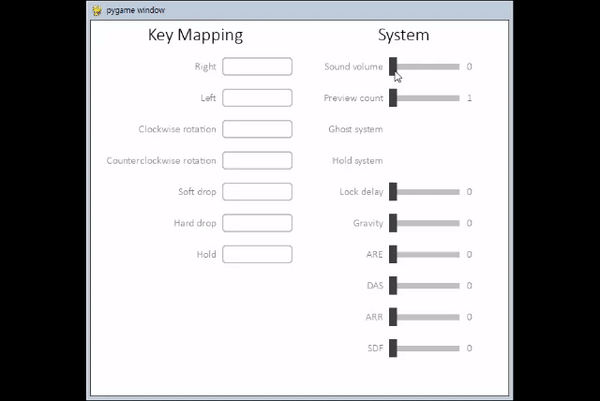Click the ARR slider handle
The width and height of the screenshot is (600, 401).
(393, 317)
